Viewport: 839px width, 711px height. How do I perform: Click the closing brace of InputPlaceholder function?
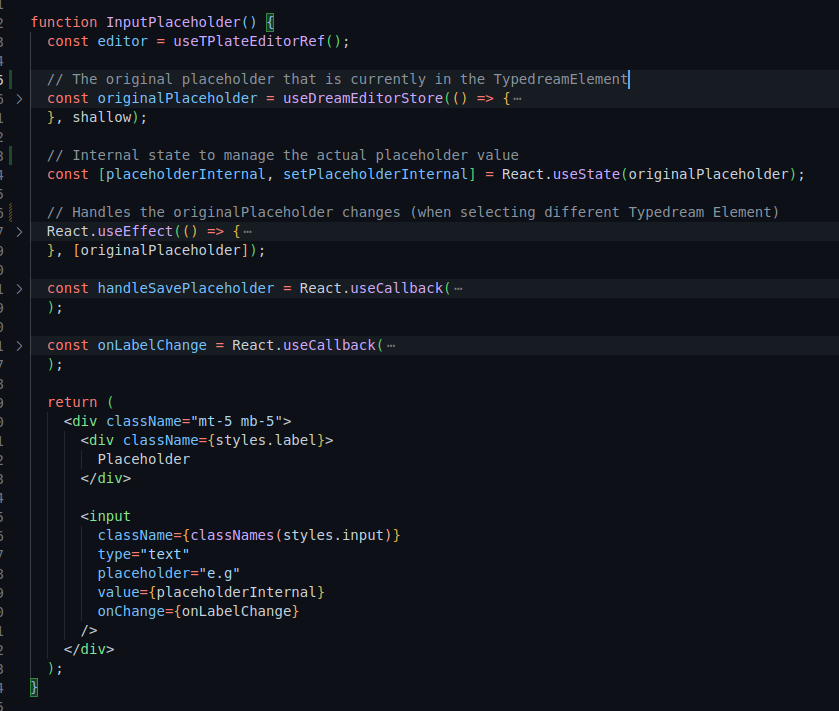click(x=34, y=687)
